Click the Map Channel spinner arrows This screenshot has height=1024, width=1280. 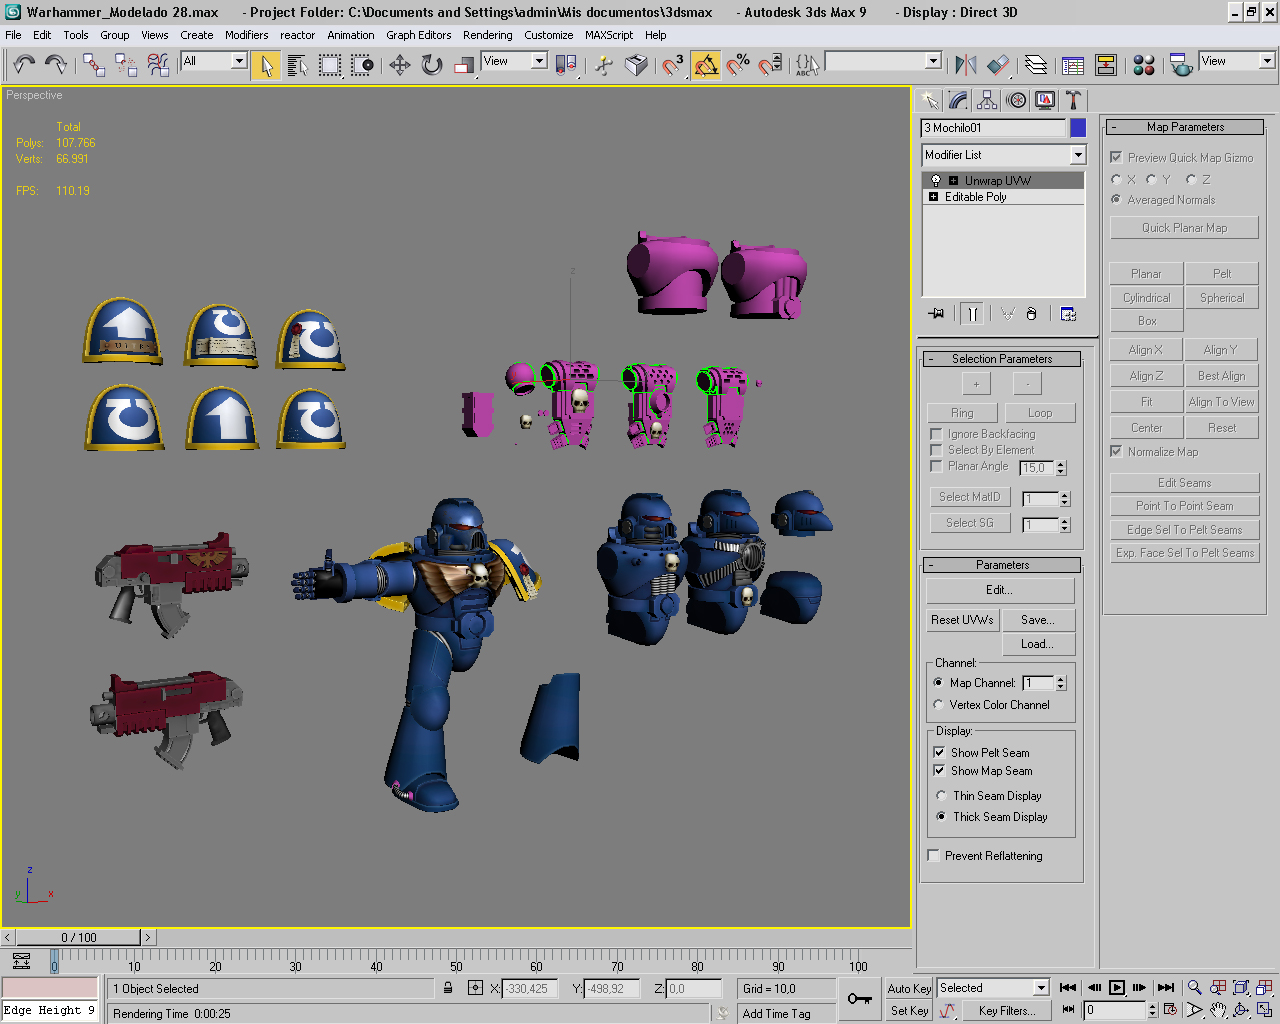(x=1061, y=683)
